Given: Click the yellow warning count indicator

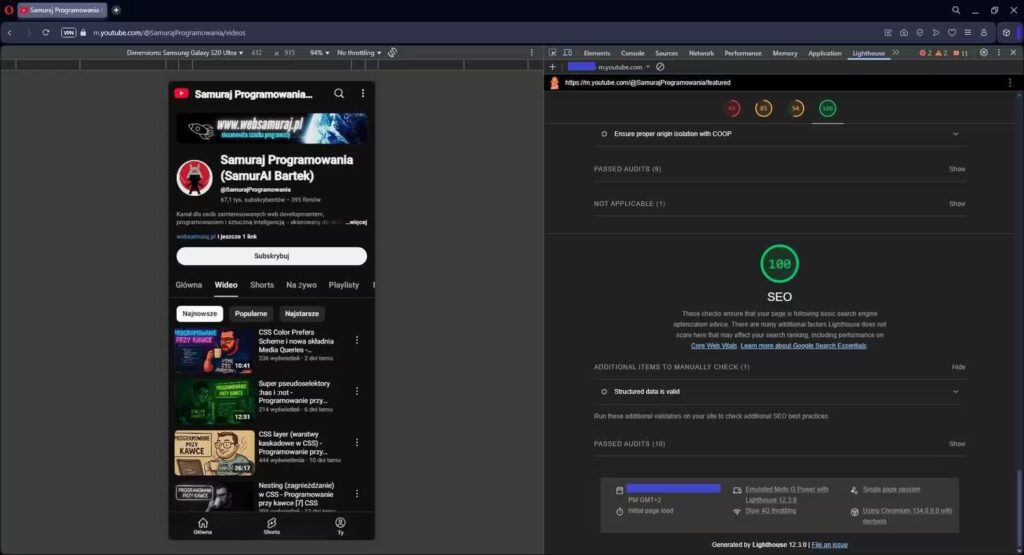Looking at the screenshot, I should tap(941, 53).
